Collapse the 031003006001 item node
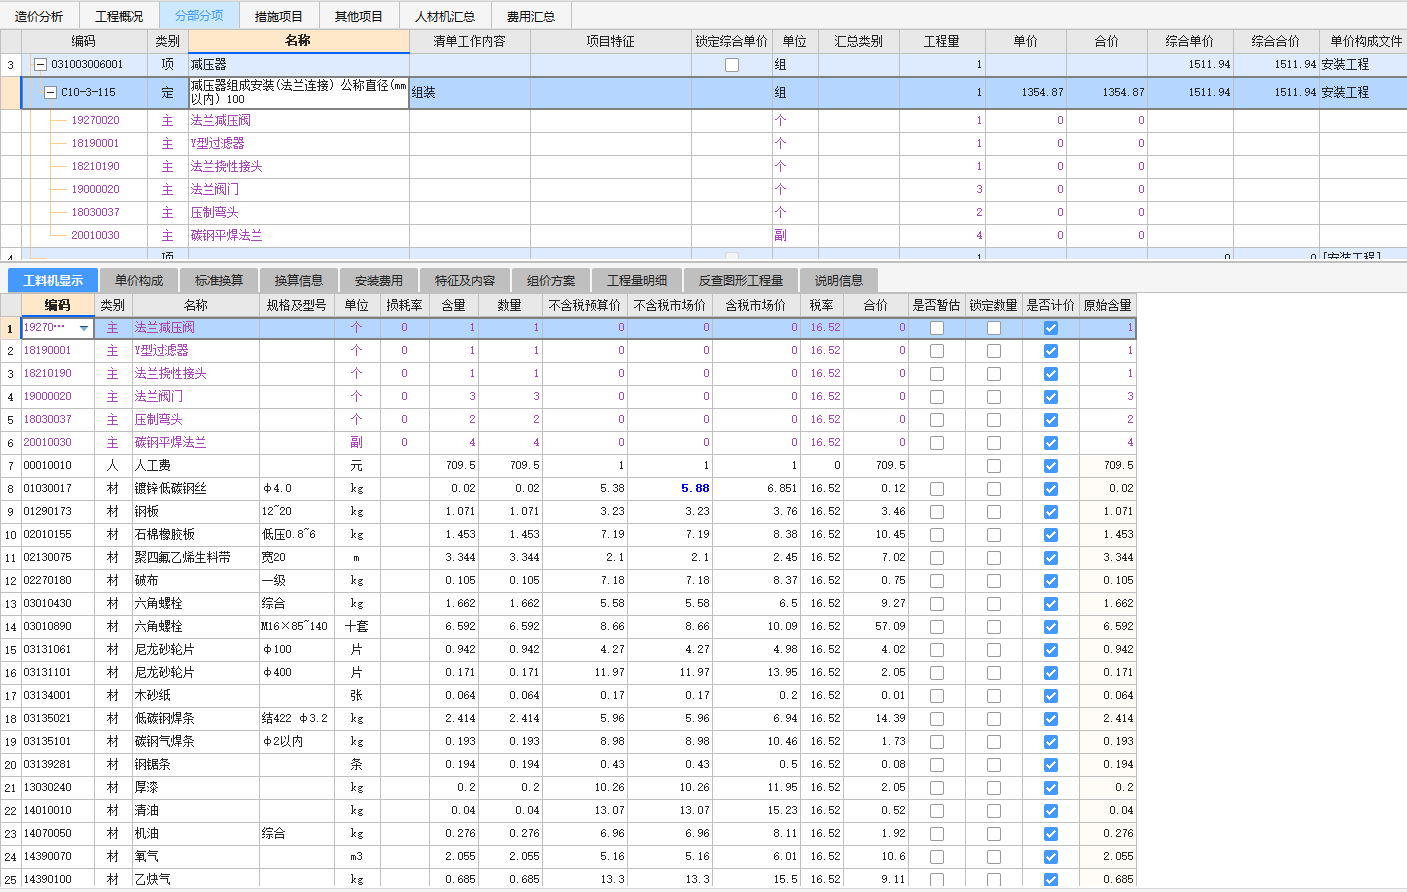The height and width of the screenshot is (892, 1407). (41, 64)
